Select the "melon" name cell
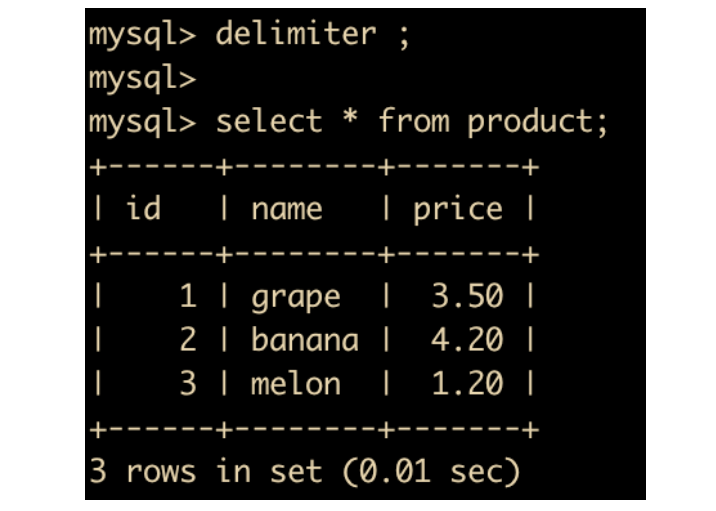Image resolution: width=716 pixels, height=511 pixels. [295, 384]
